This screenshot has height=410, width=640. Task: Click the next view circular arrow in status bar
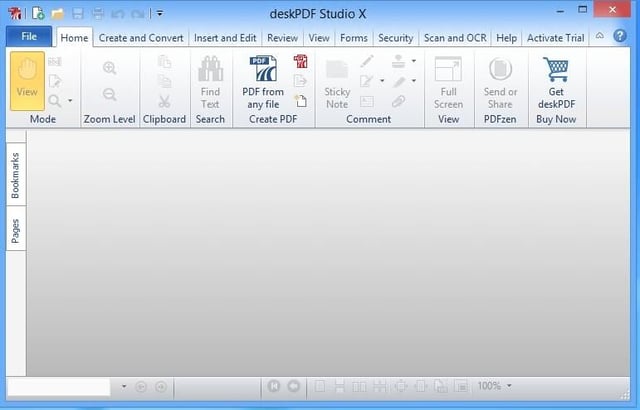click(x=161, y=386)
